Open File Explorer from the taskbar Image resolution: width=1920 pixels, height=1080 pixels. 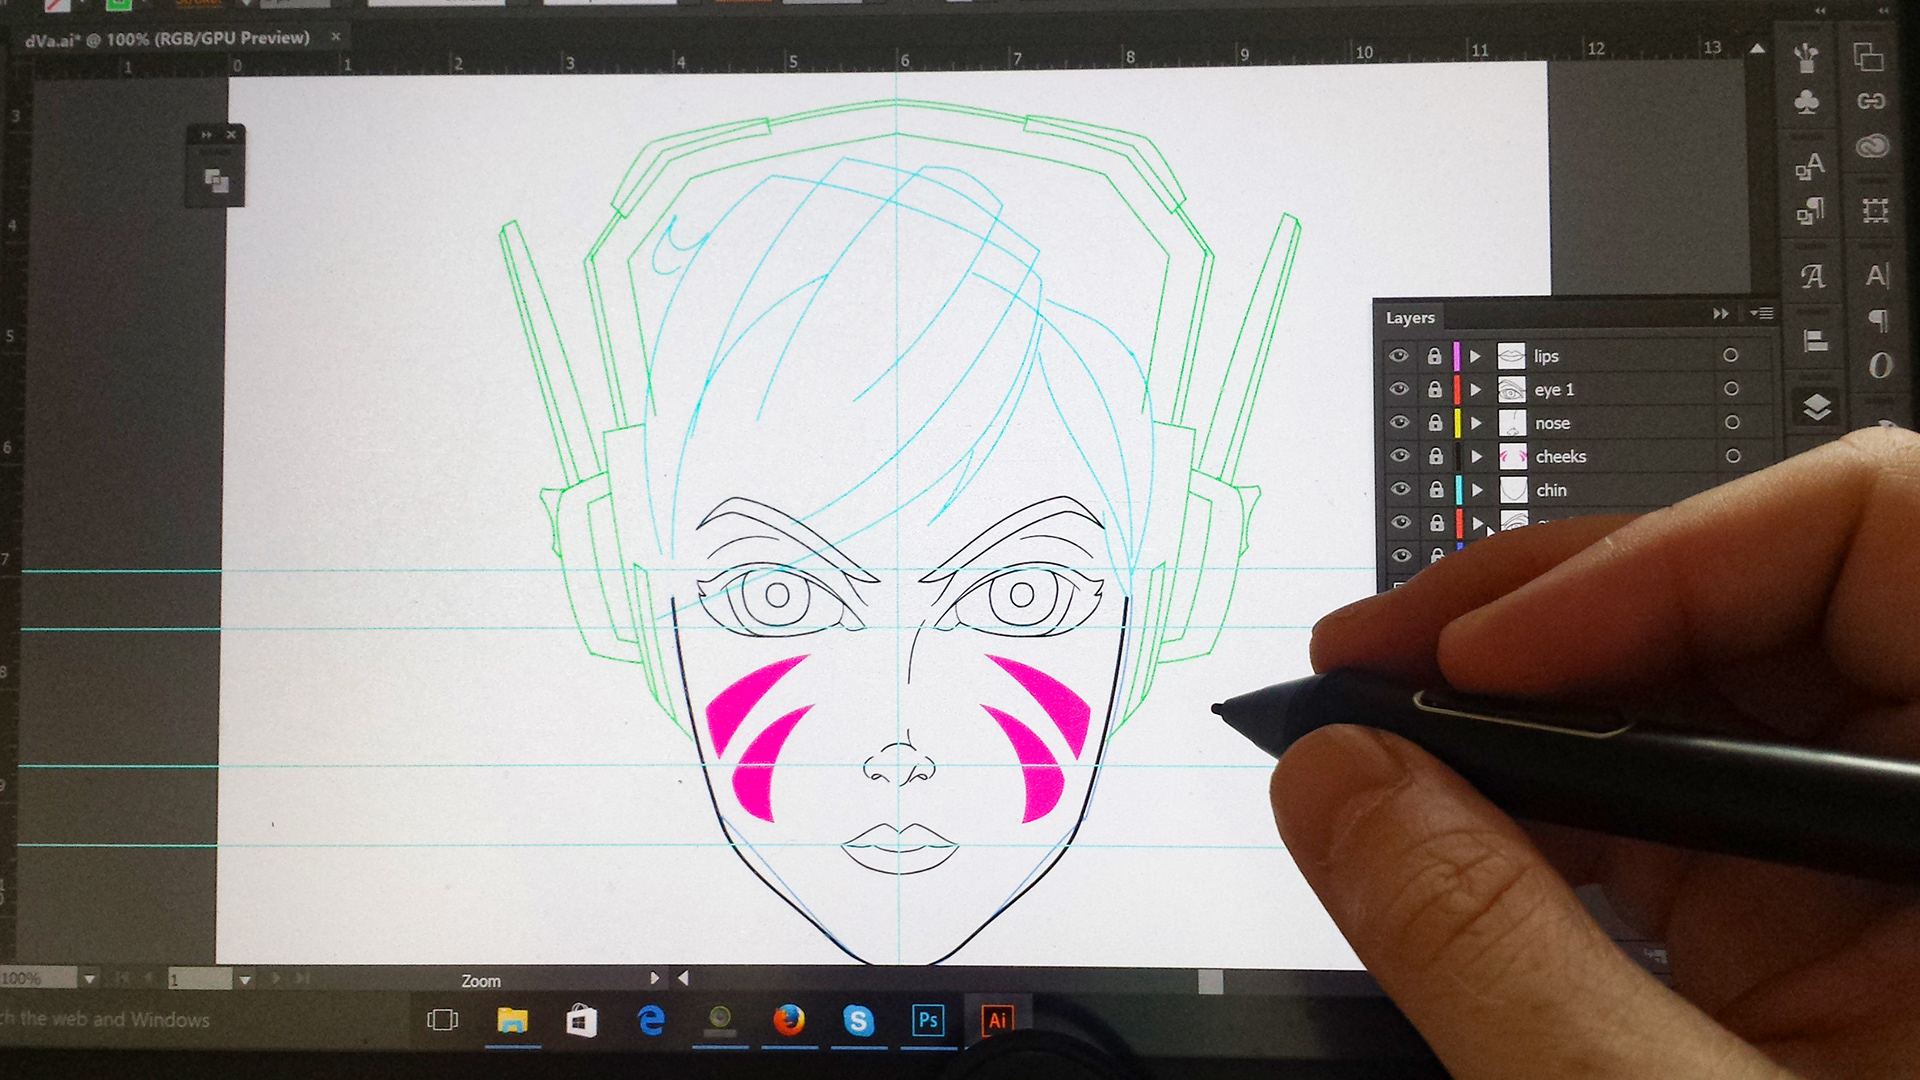[x=512, y=1020]
